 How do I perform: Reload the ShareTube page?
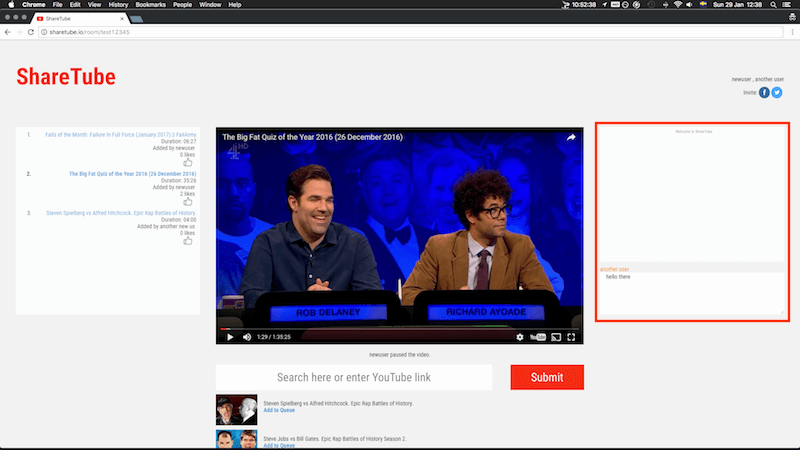coord(31,32)
